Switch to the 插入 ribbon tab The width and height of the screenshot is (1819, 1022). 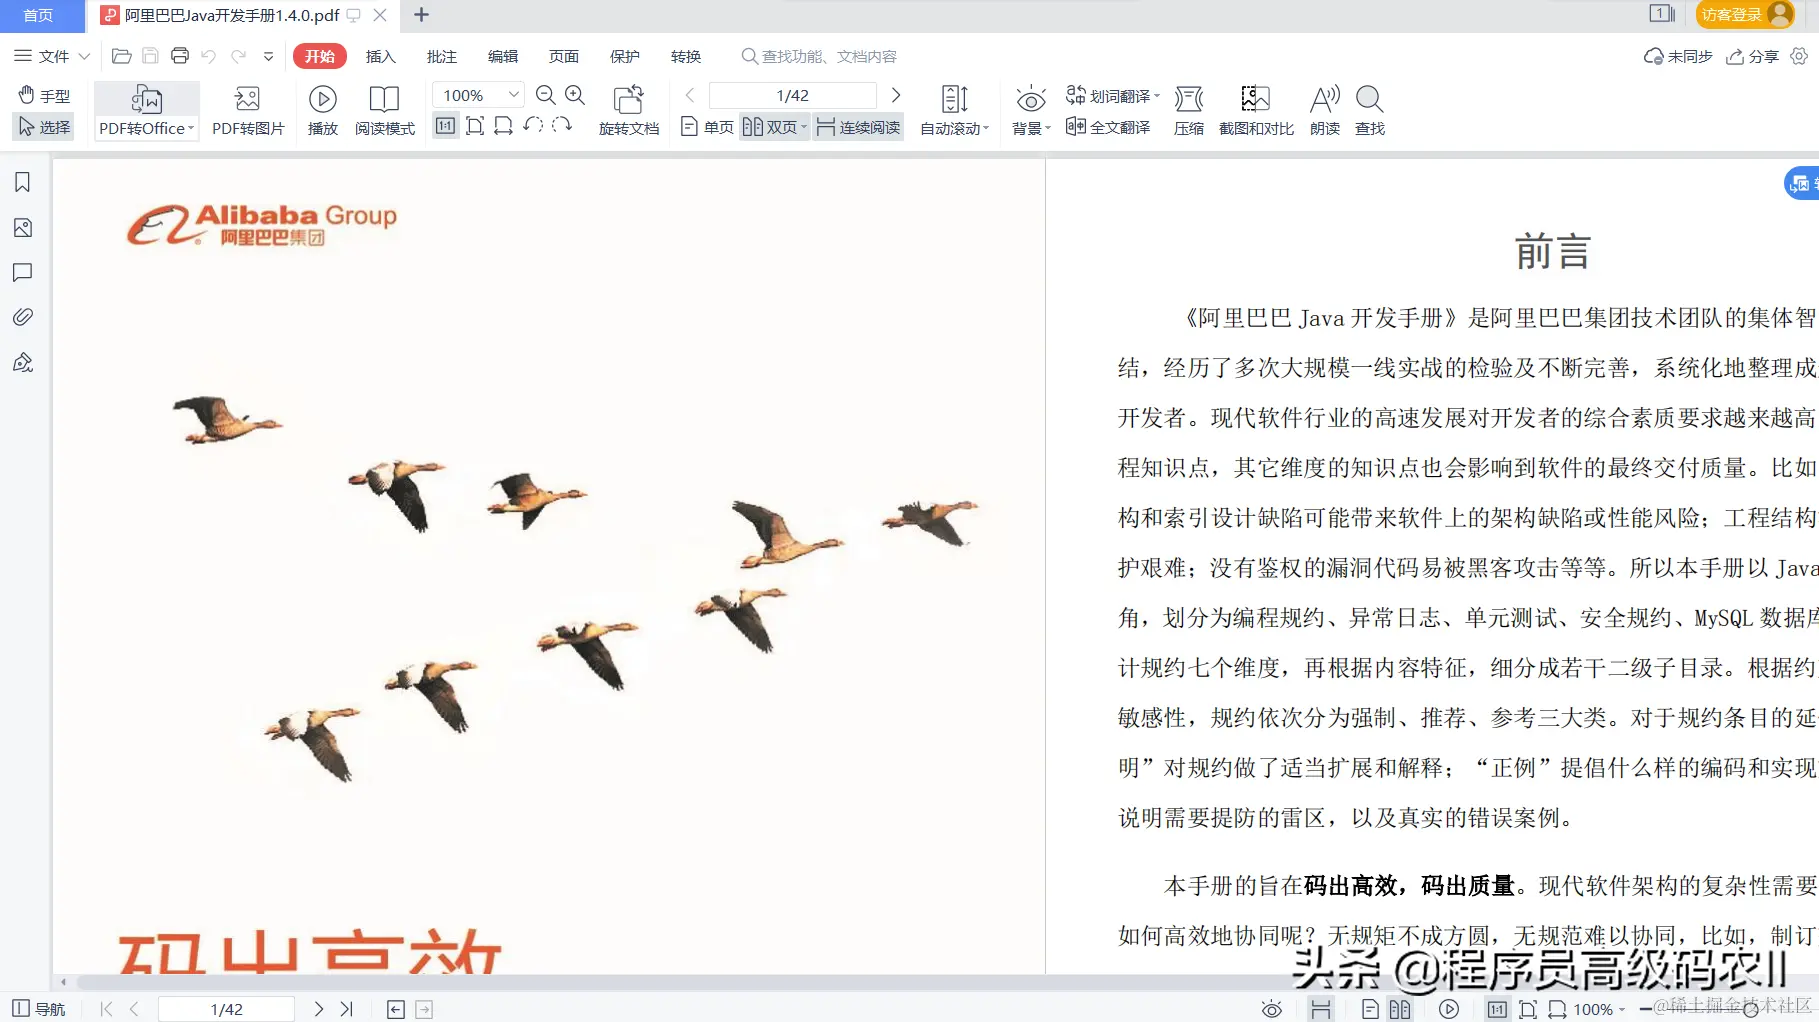tap(380, 57)
